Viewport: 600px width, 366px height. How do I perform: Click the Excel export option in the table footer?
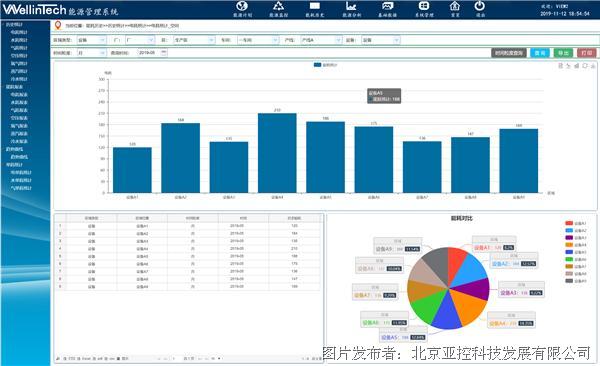click(84, 359)
